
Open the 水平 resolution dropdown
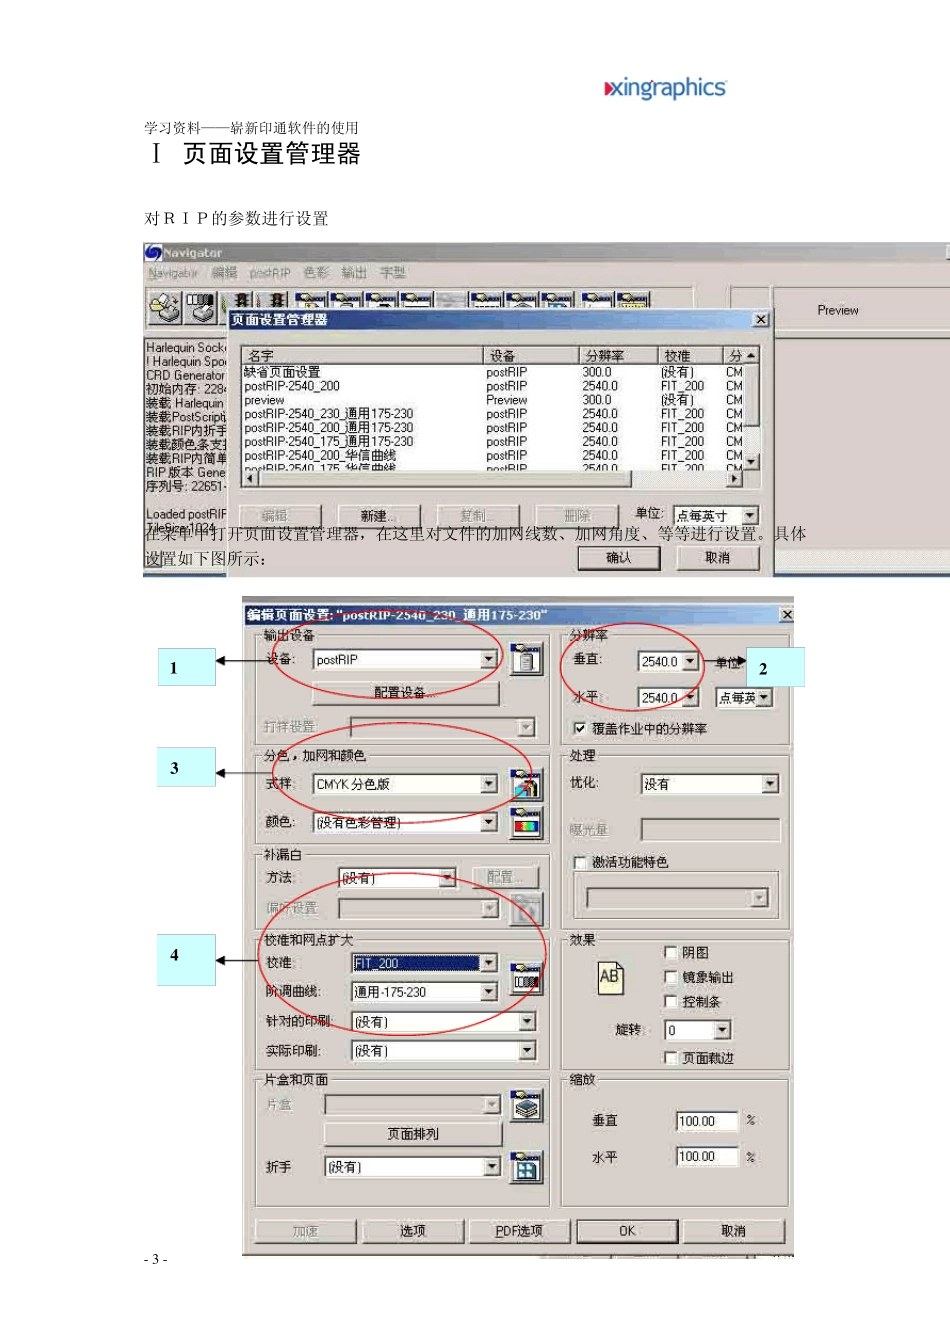click(x=690, y=697)
